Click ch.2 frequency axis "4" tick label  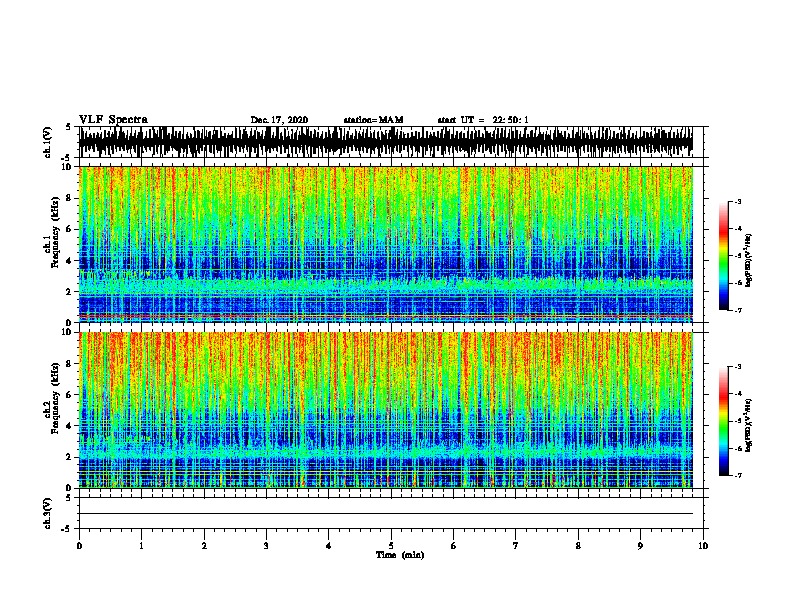click(69, 426)
